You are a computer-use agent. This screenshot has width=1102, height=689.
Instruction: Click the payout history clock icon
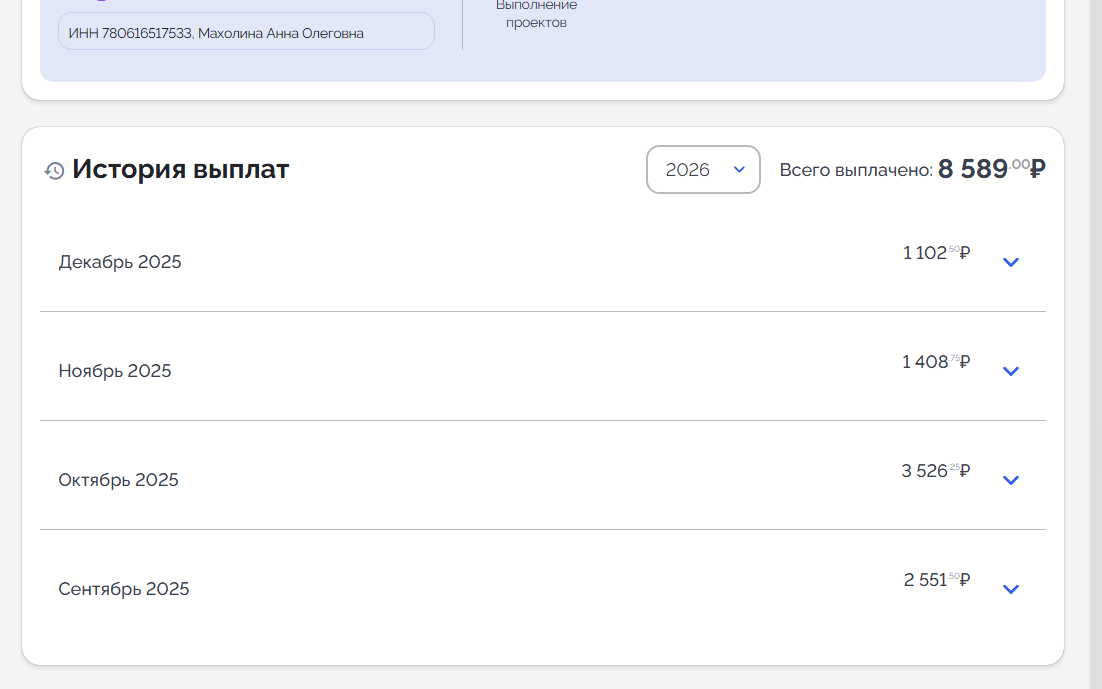(x=54, y=171)
